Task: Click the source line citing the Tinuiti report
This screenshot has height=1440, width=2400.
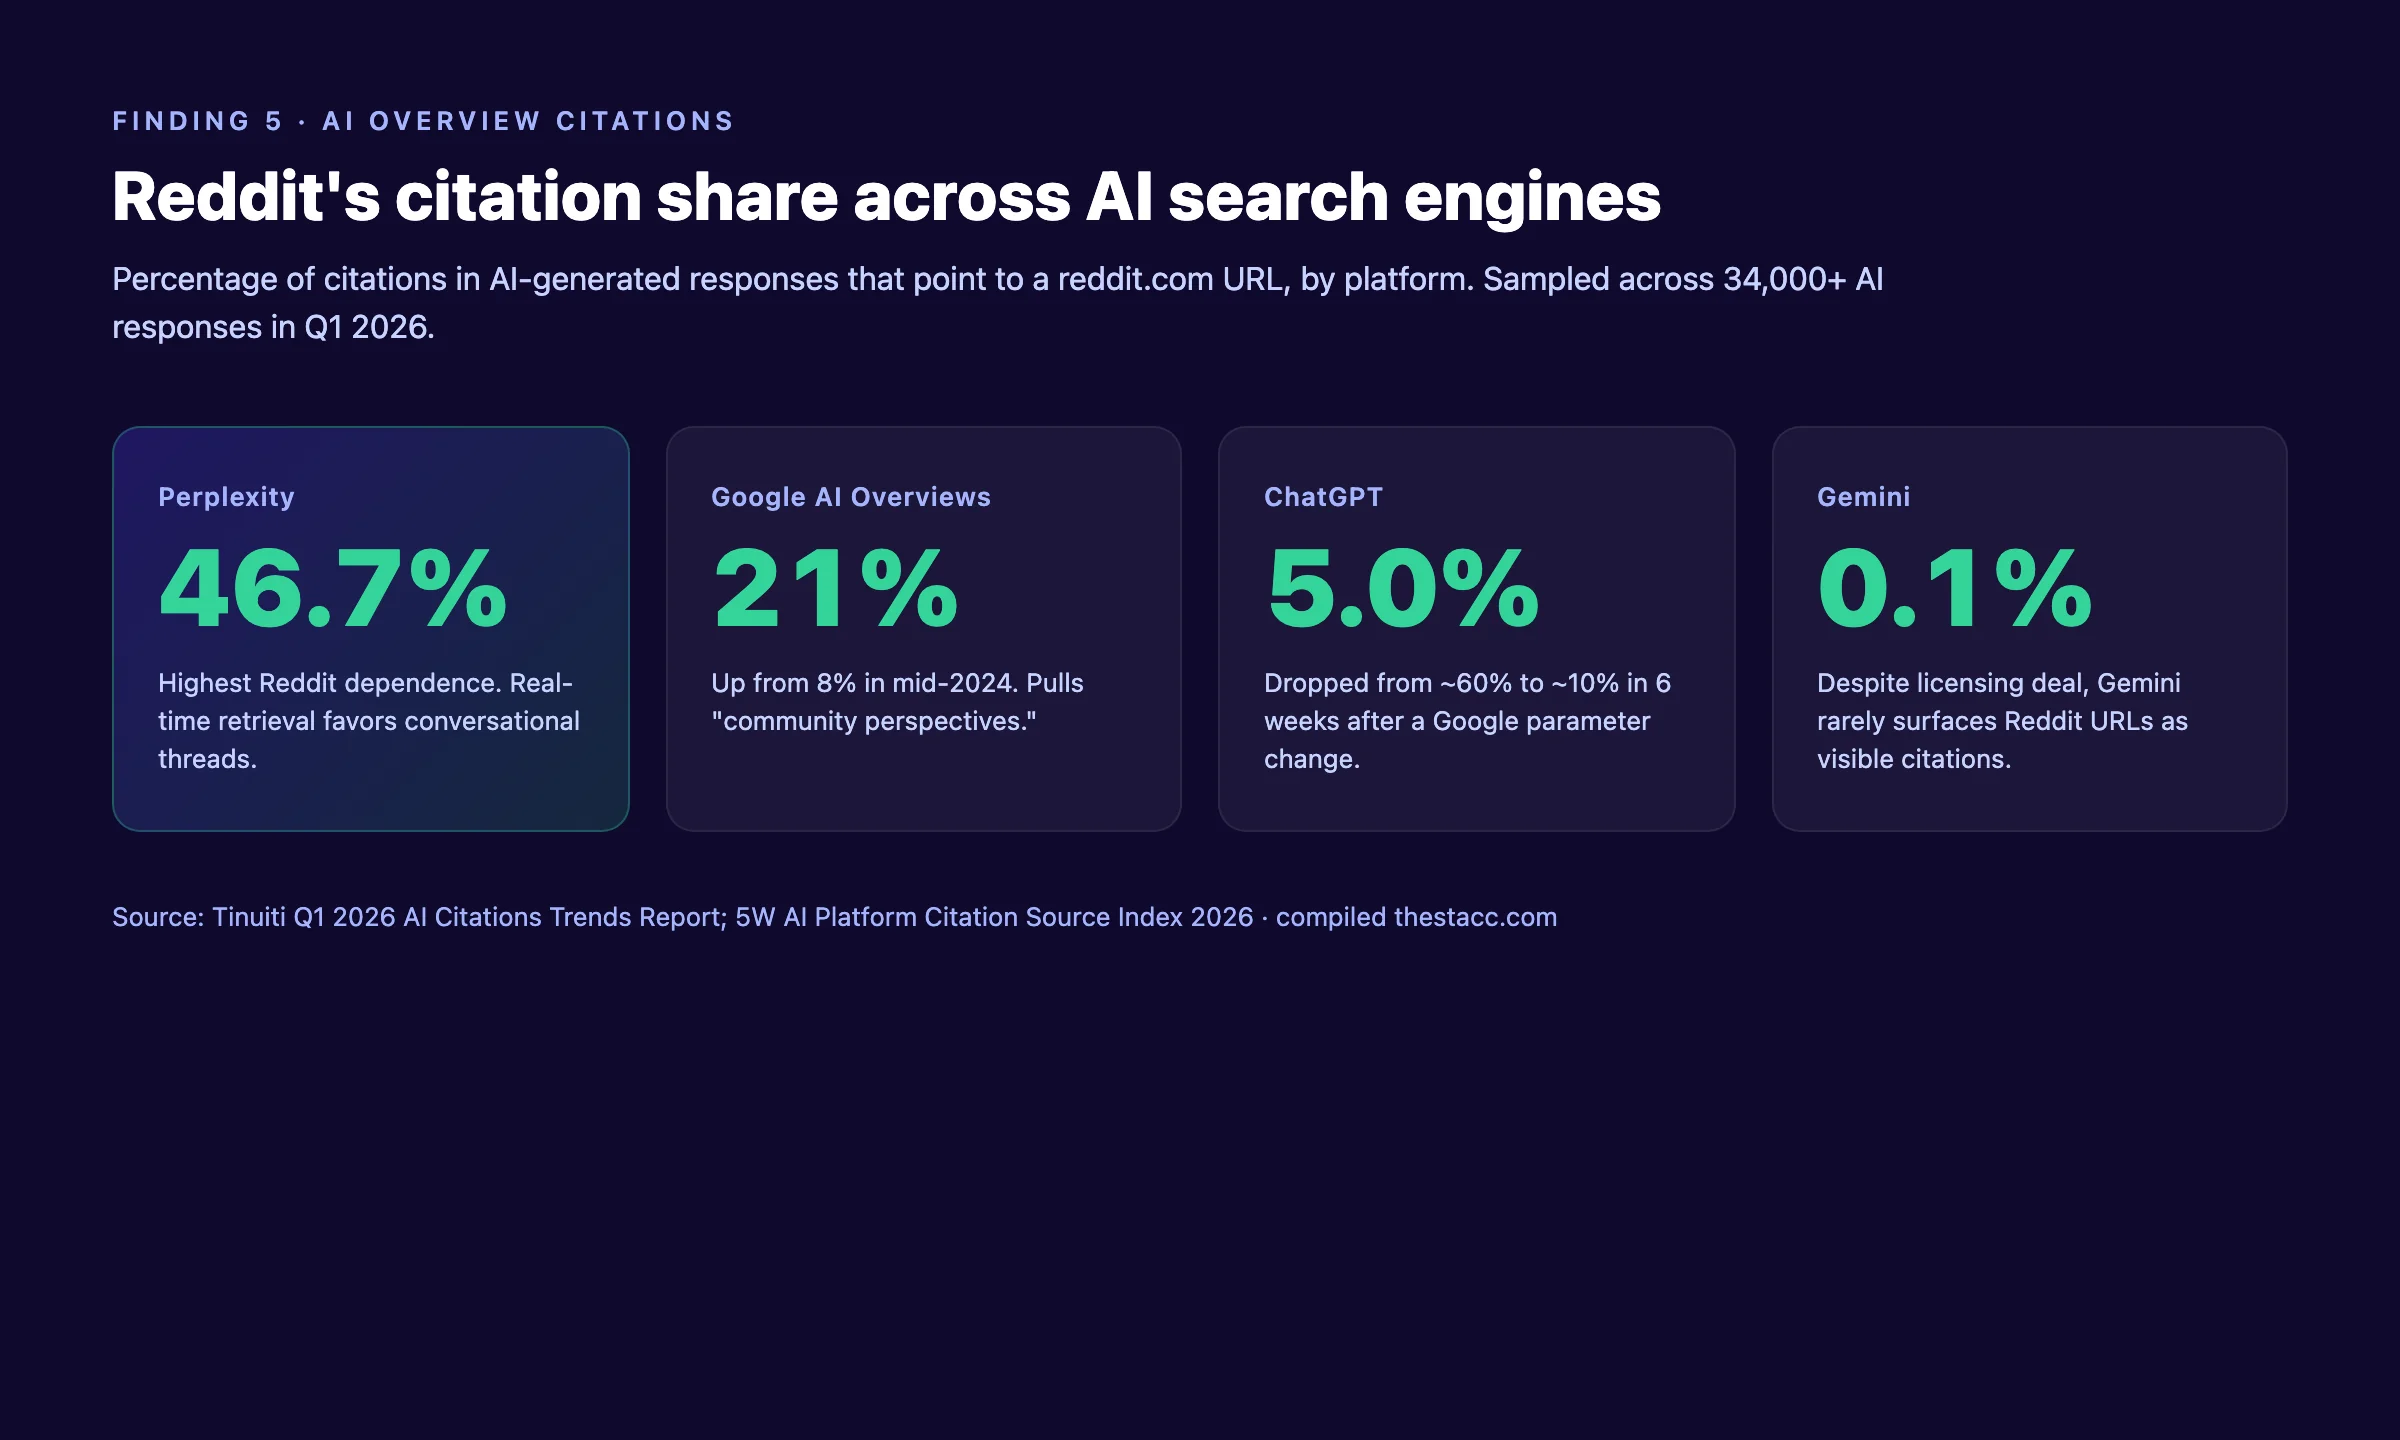Action: click(x=834, y=917)
